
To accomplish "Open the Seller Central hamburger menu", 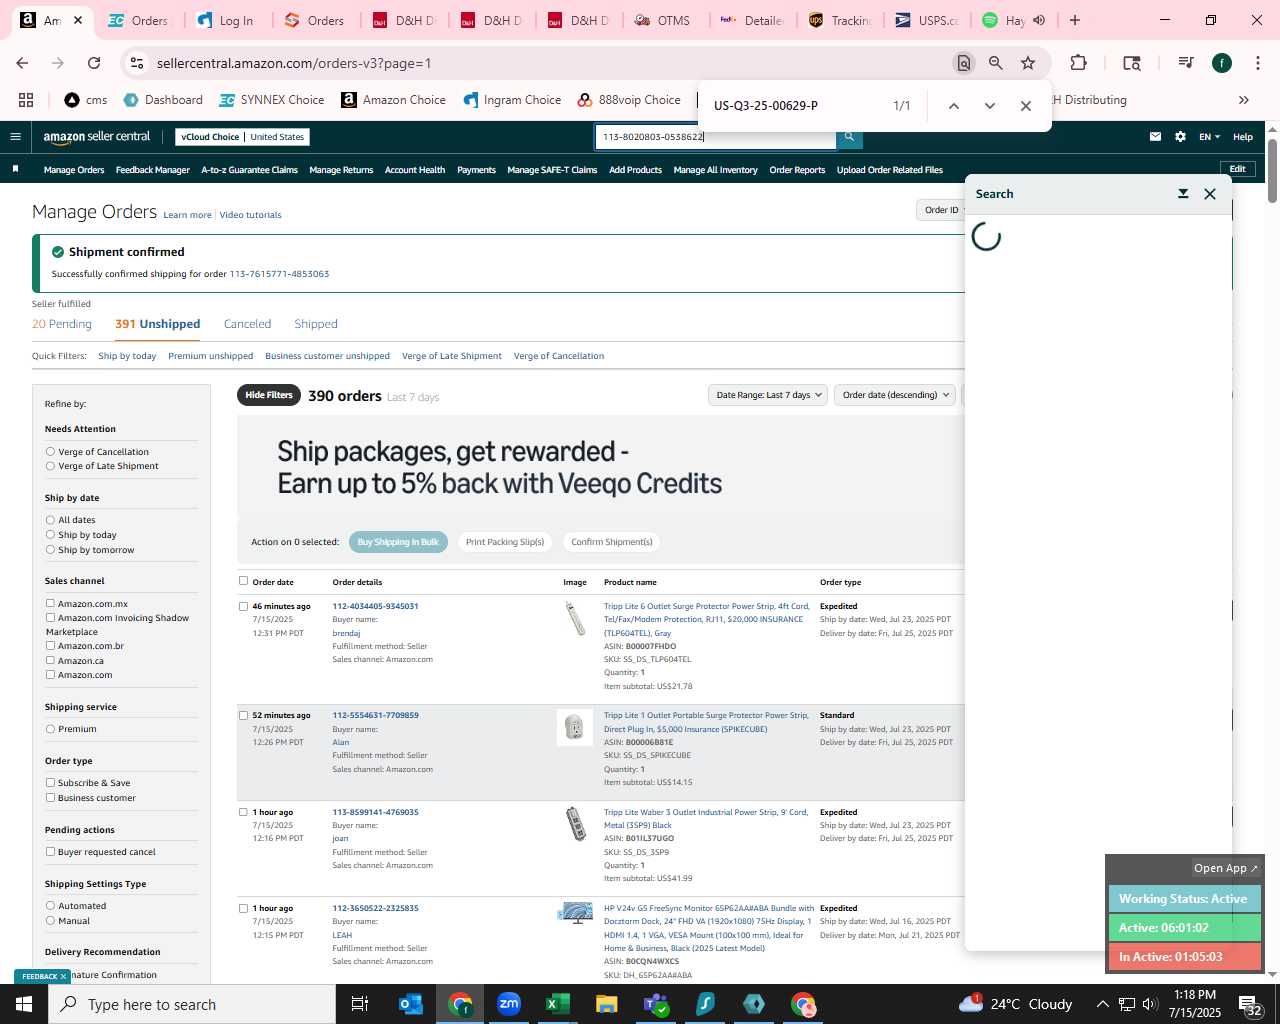I will (x=15, y=137).
